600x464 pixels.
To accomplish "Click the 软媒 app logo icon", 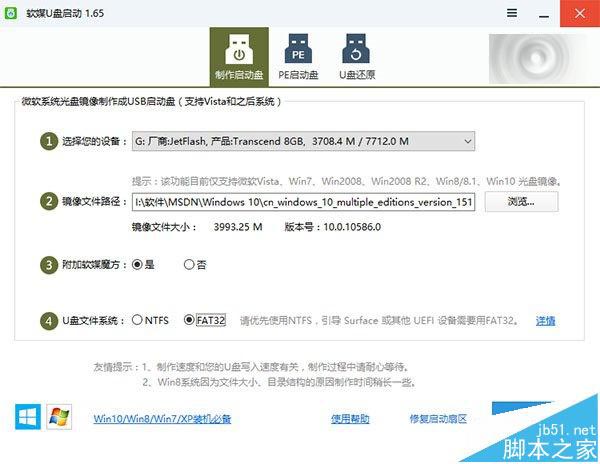I will click(x=11, y=13).
